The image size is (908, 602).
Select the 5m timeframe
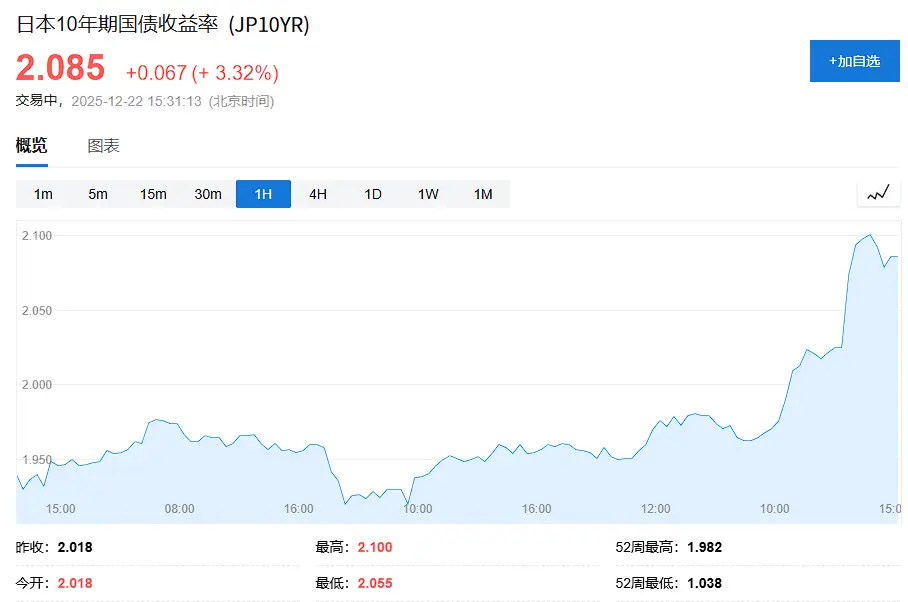click(97, 194)
